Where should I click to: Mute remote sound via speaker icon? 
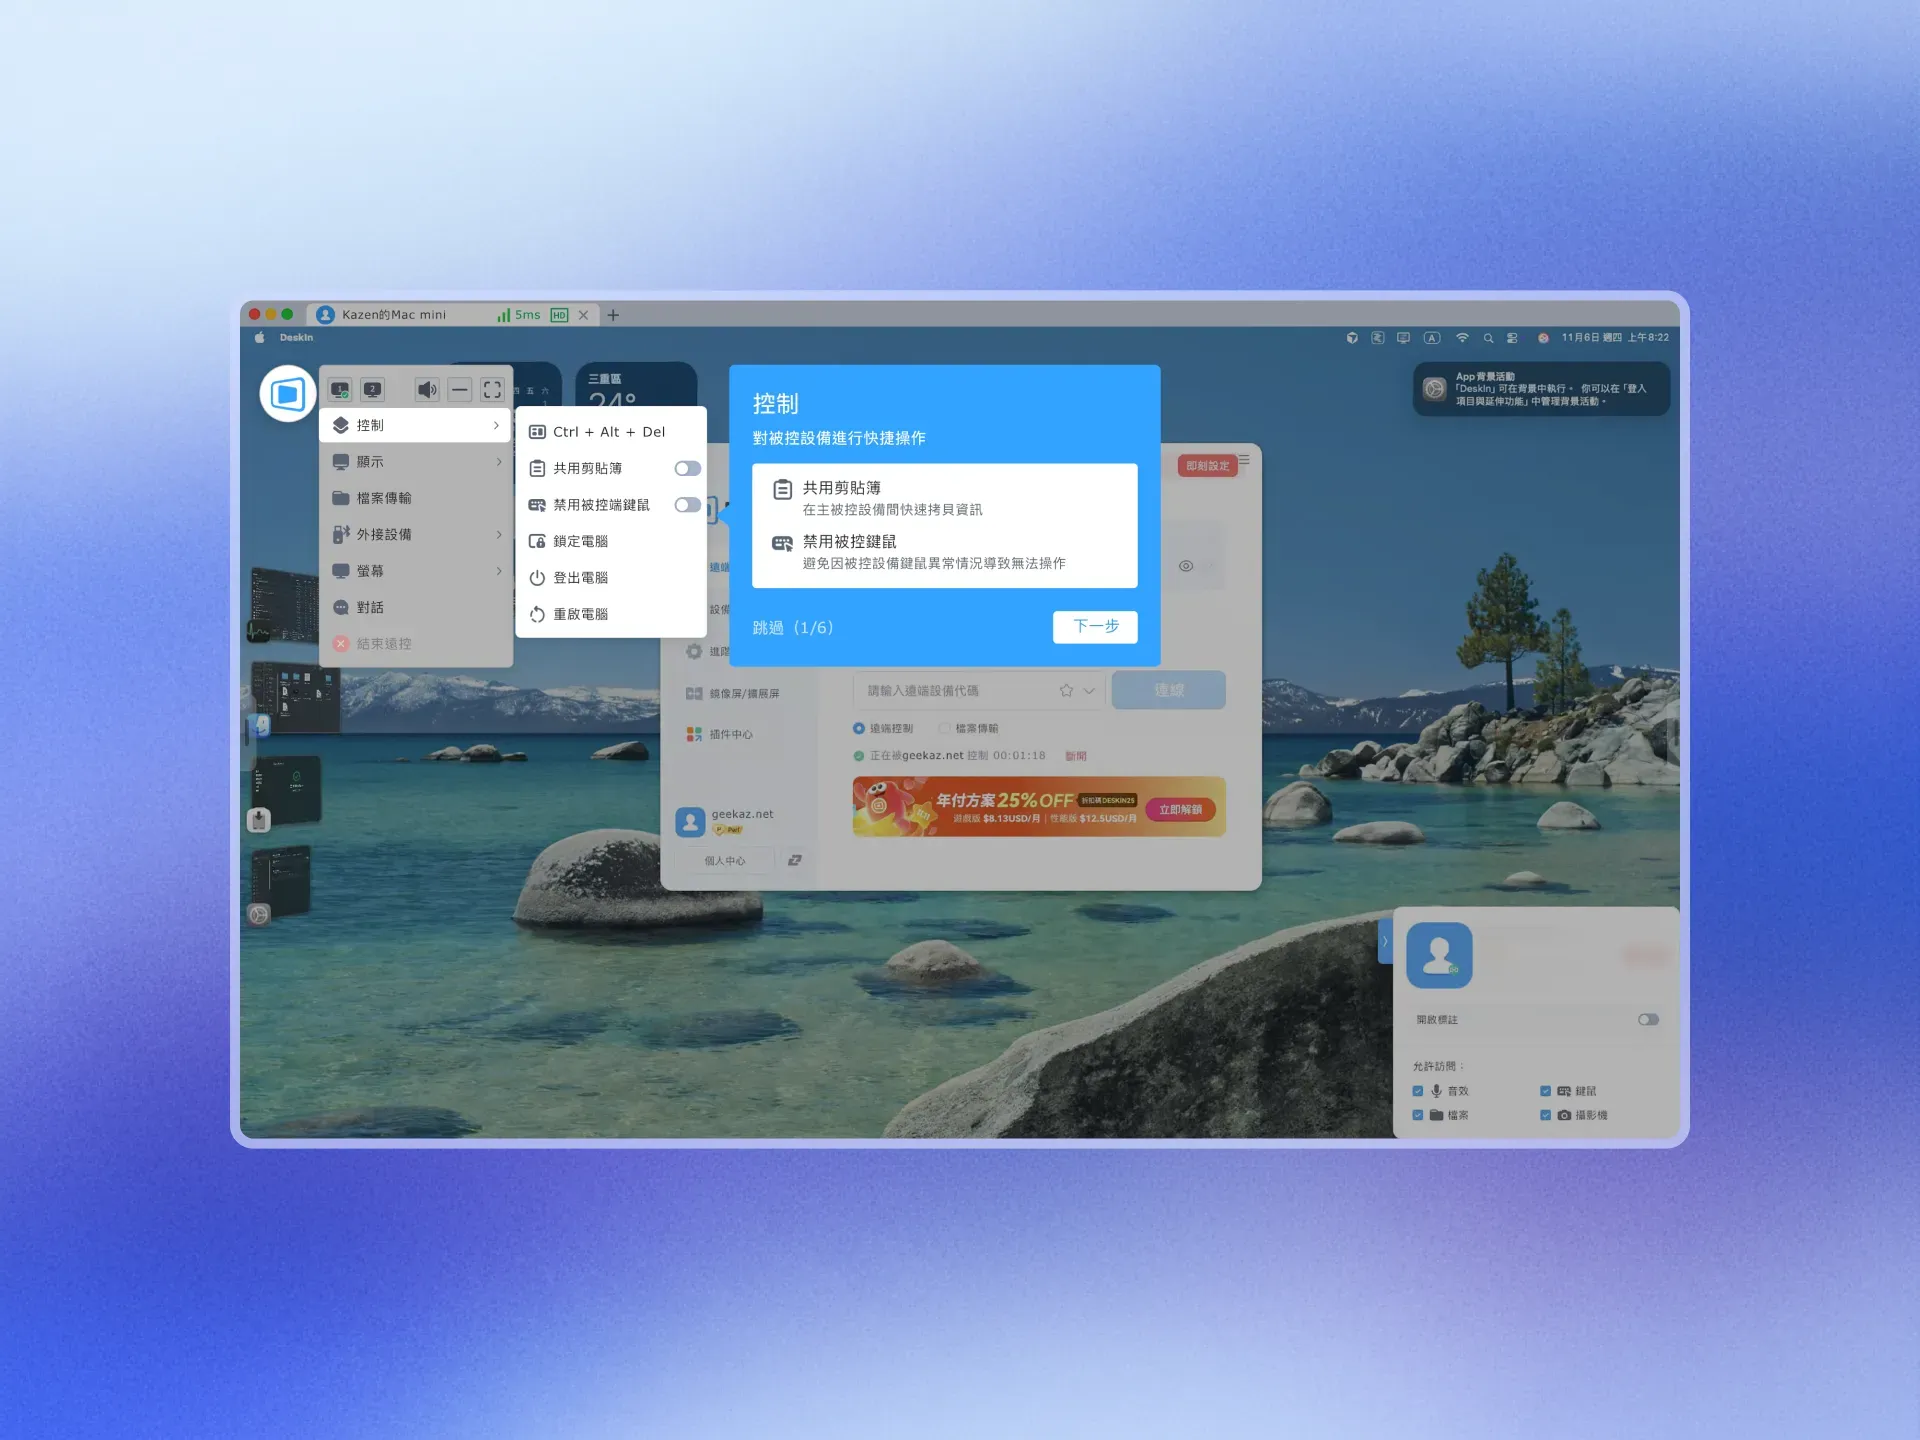427,390
